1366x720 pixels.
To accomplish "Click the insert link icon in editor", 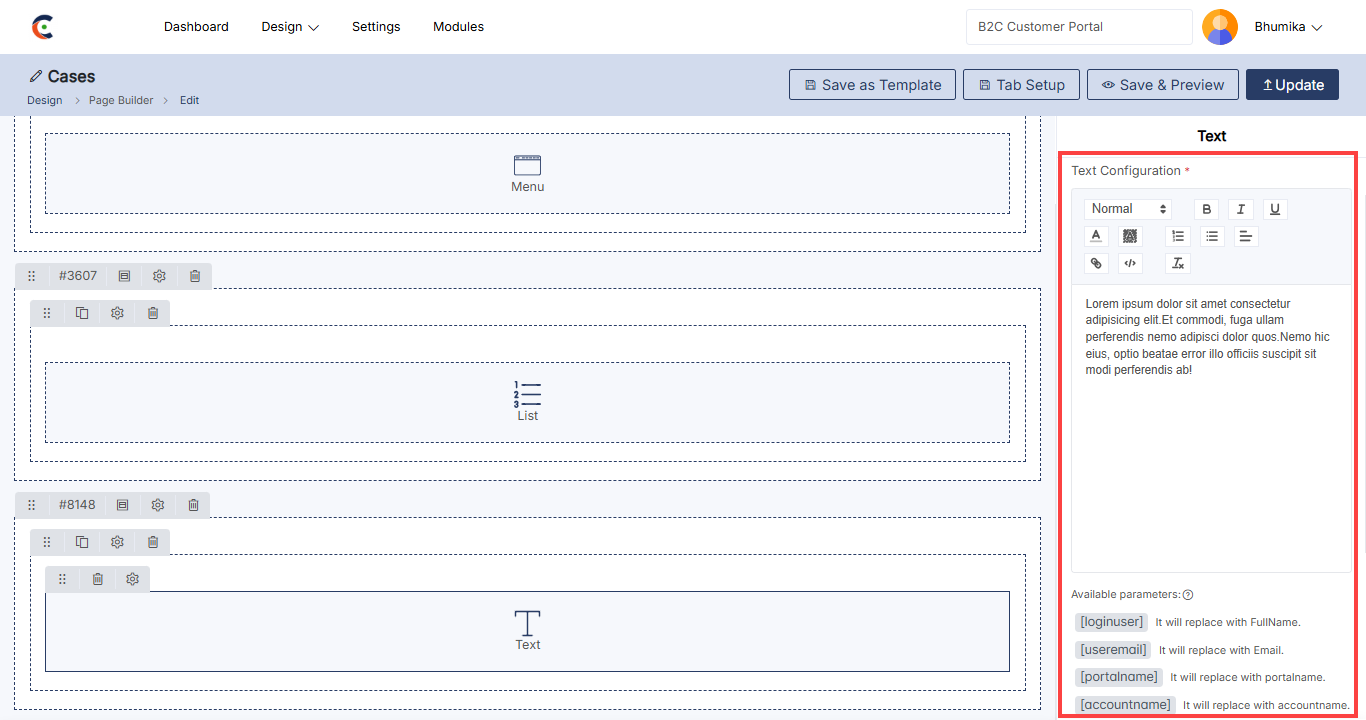I will [1097, 264].
